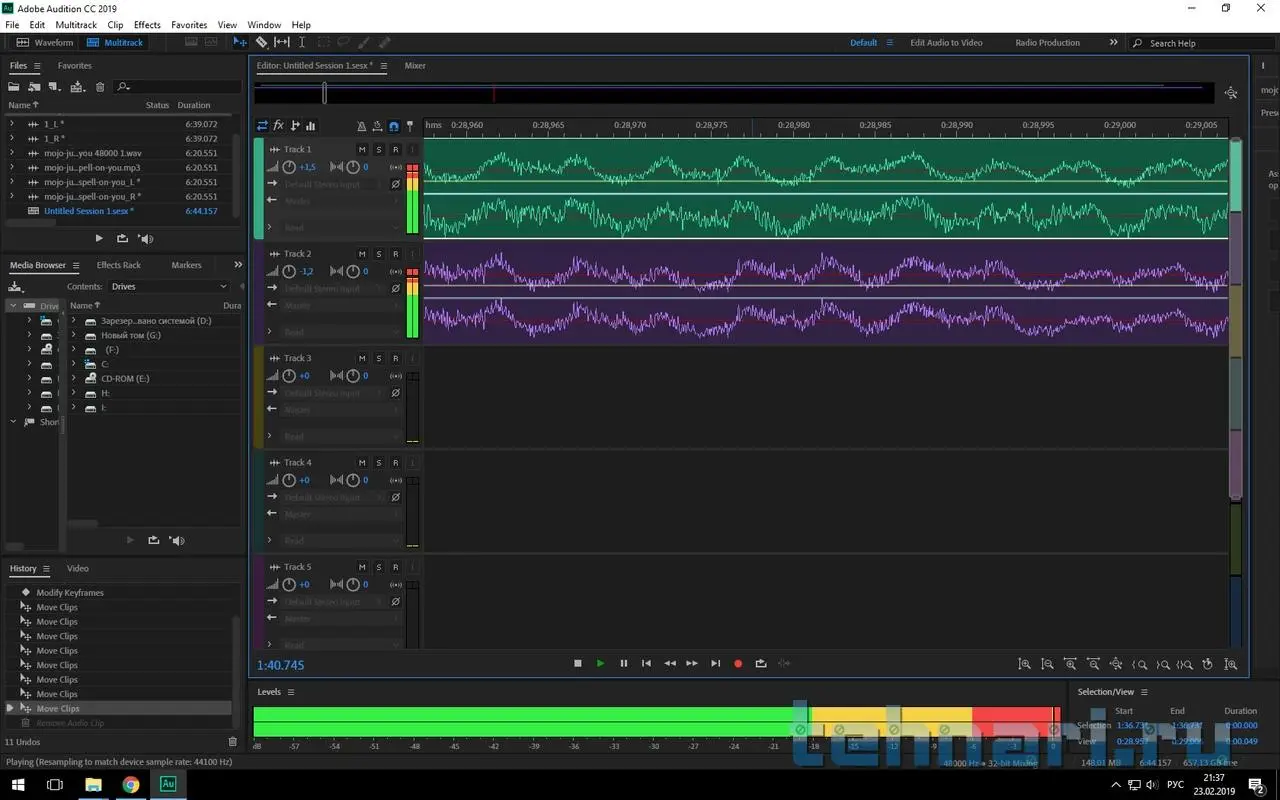Stop playback with the Stop button
This screenshot has width=1280, height=800.
click(x=577, y=663)
